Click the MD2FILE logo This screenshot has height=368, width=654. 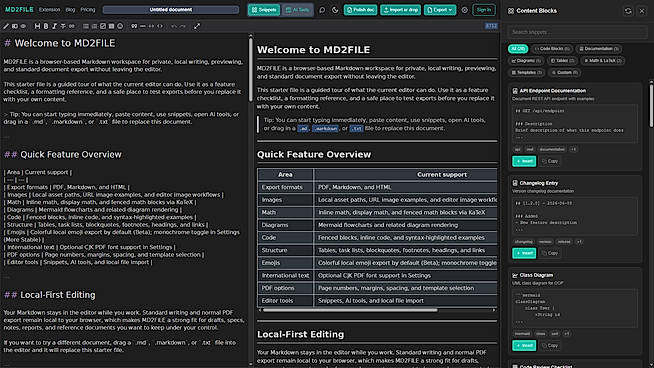click(19, 10)
